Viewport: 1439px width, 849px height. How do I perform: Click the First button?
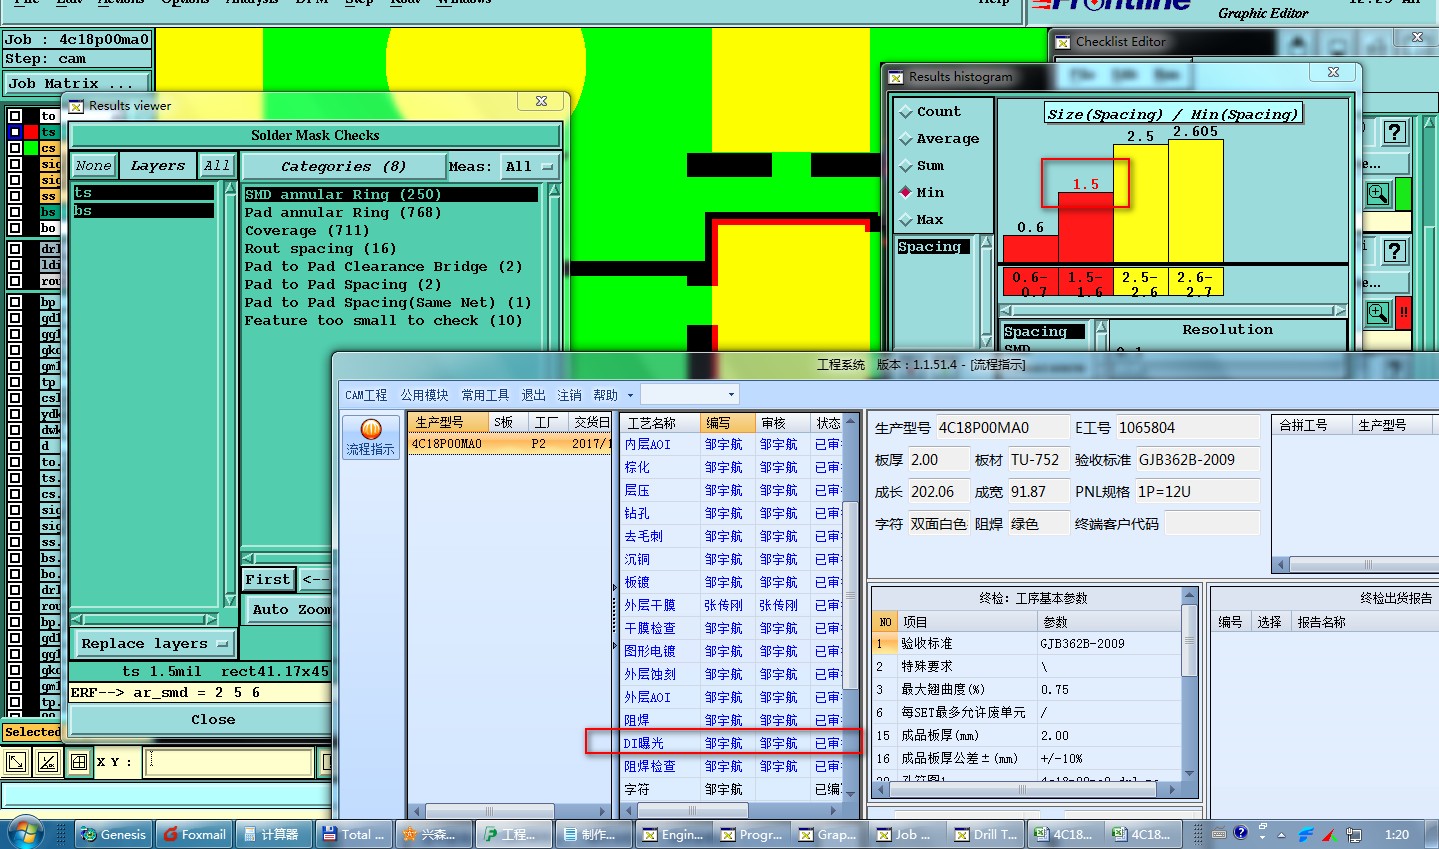tap(268, 580)
